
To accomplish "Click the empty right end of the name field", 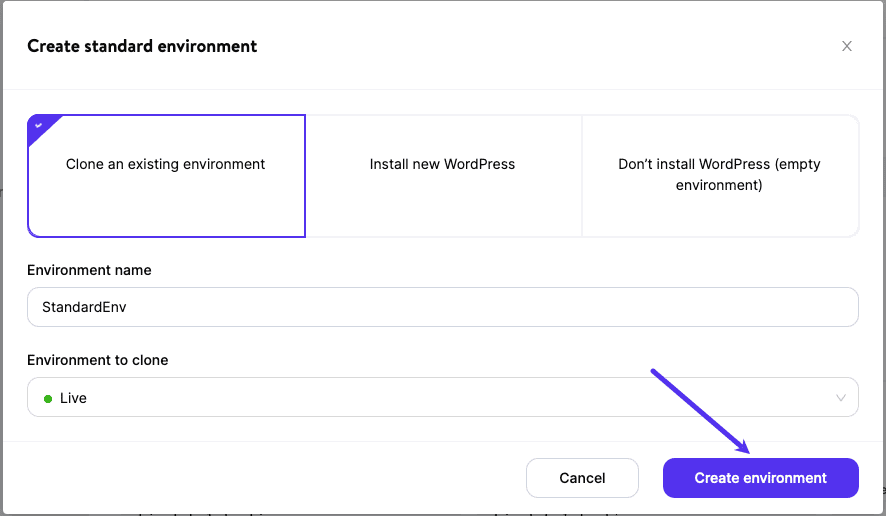I will 780,307.
